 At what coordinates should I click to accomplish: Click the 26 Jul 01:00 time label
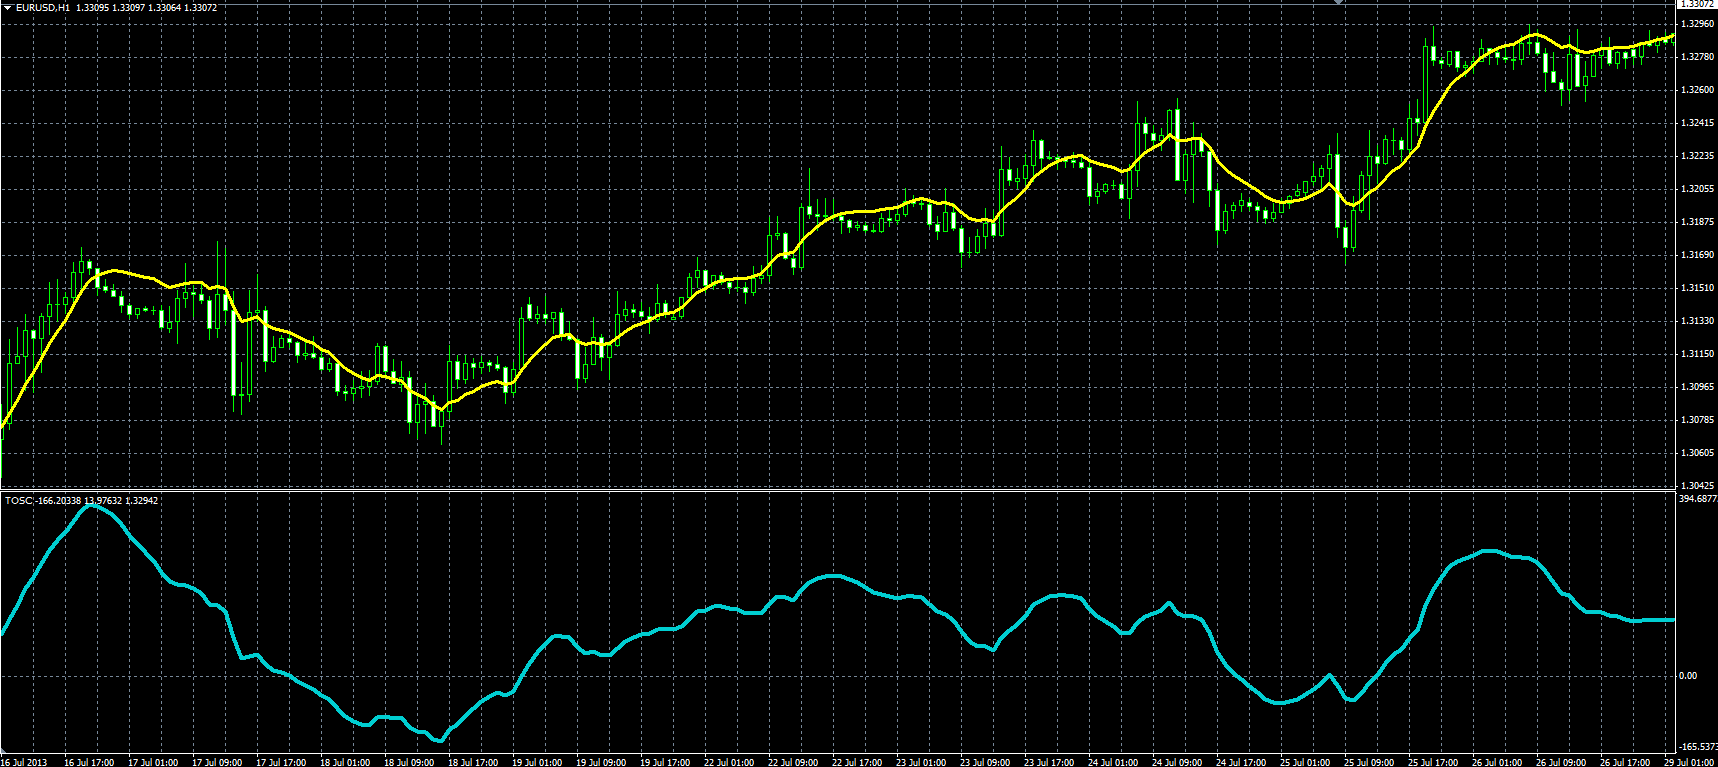click(x=1497, y=762)
